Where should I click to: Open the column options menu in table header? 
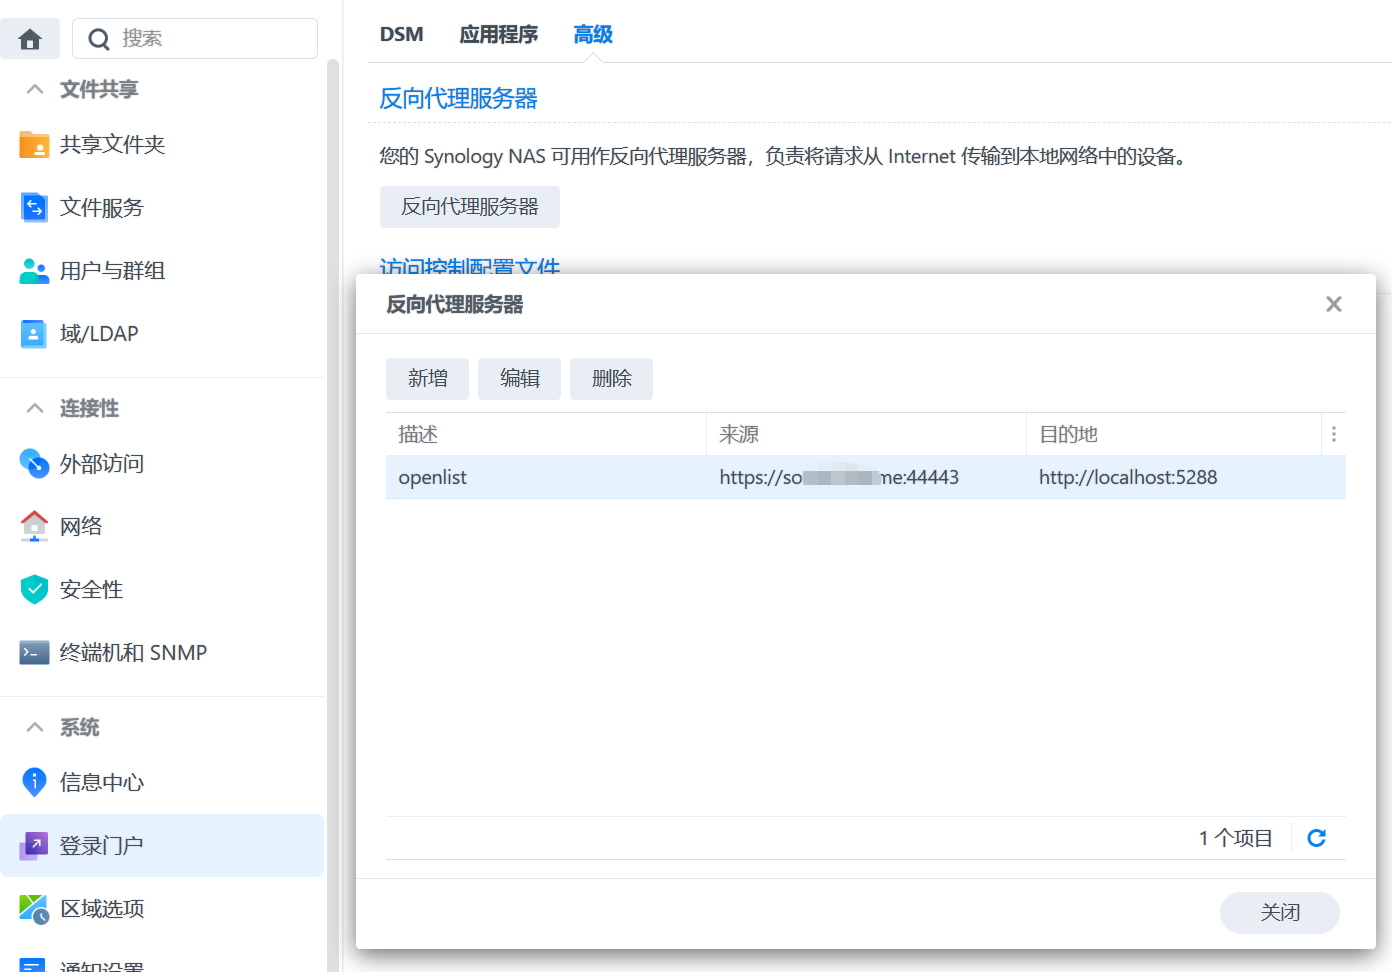[1333, 434]
